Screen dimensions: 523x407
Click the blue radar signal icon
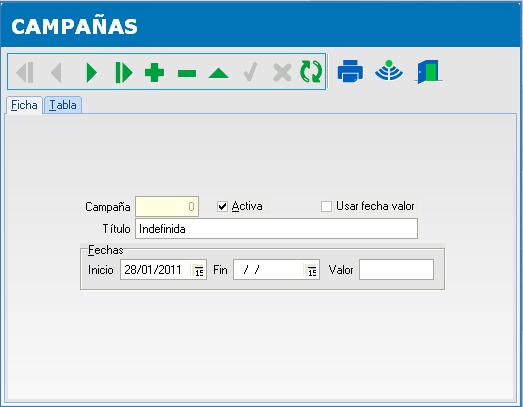(x=389, y=70)
